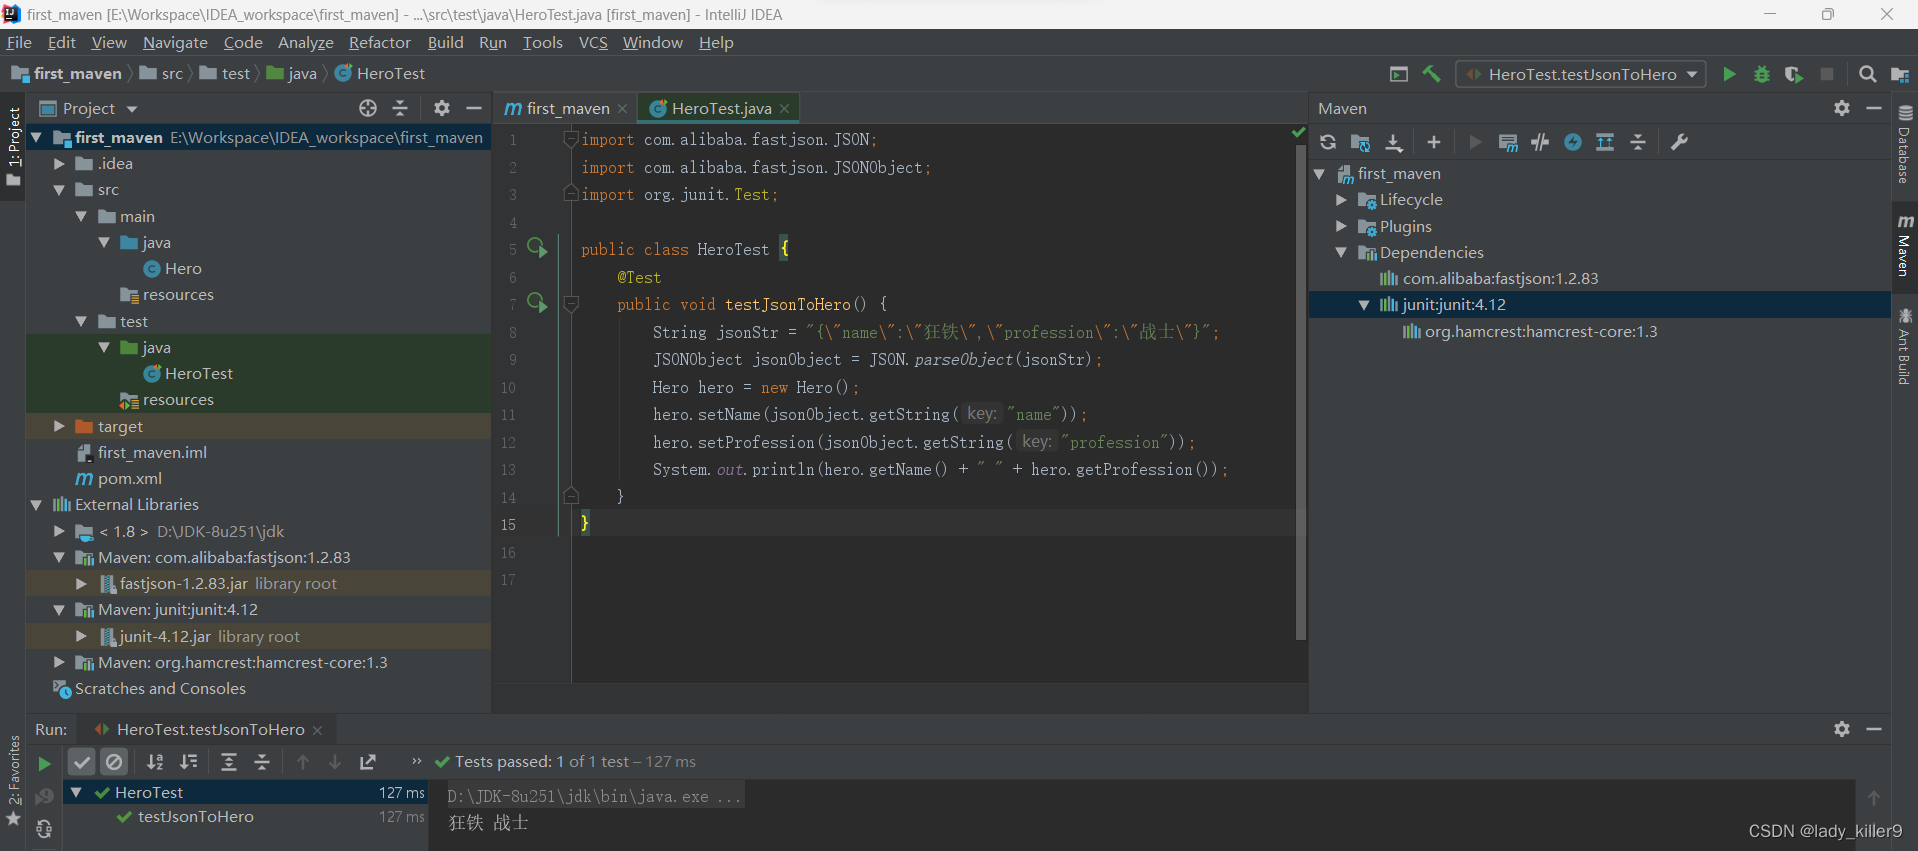Open the Project Structure dialog

point(1900,74)
